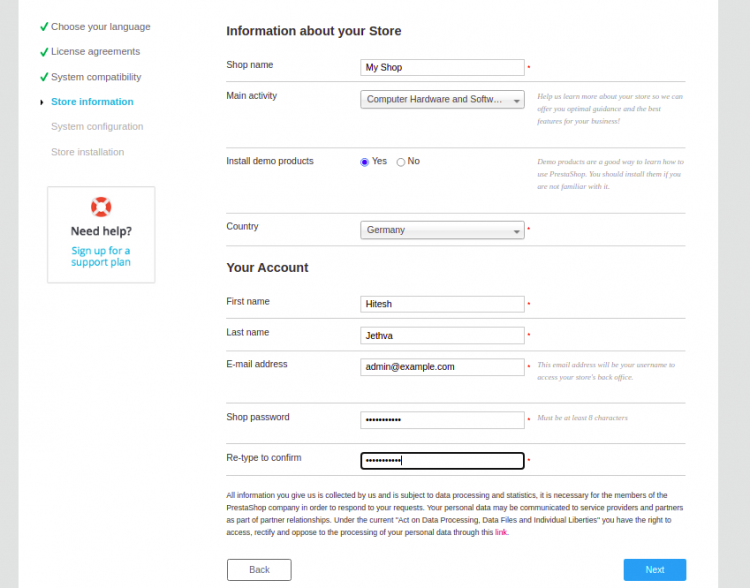Image resolution: width=750 pixels, height=588 pixels.
Task: Select Yes for Install demo products
Action: pyautogui.click(x=364, y=162)
